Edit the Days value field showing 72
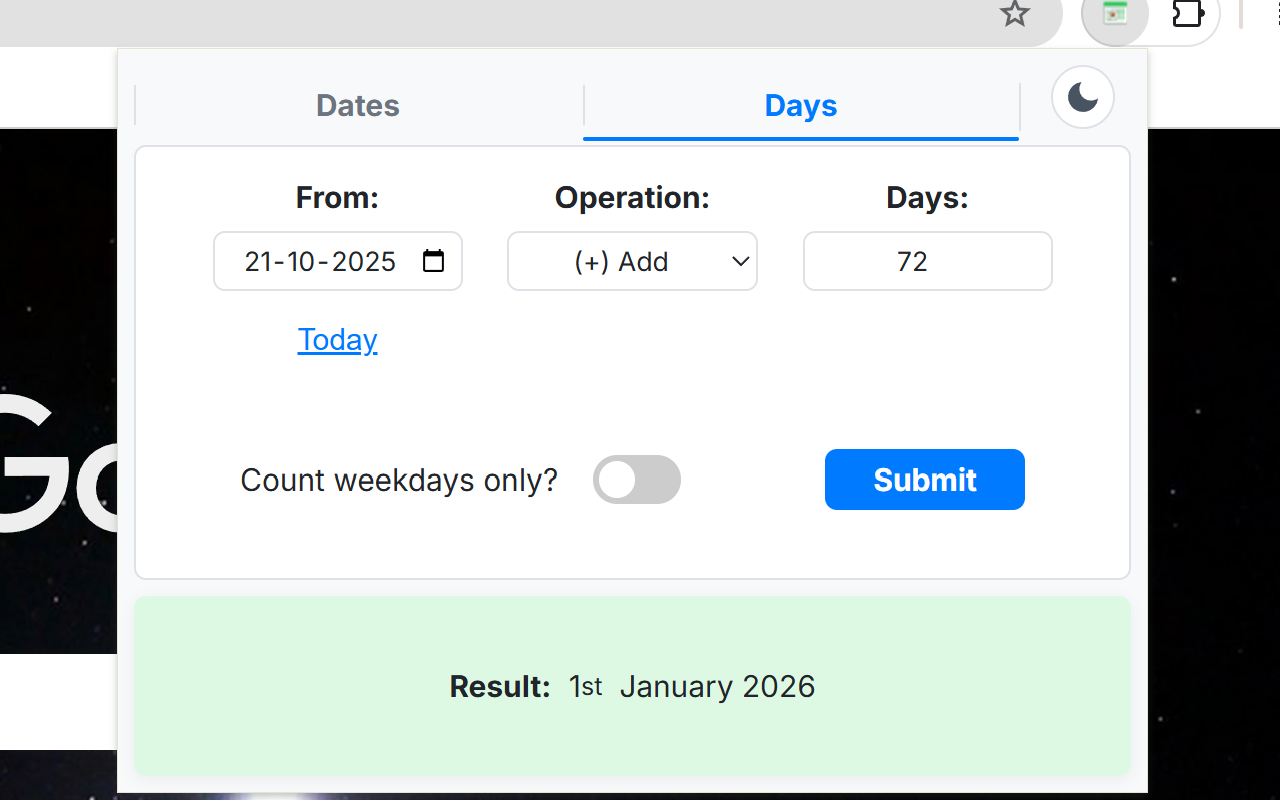1280x800 pixels. point(926,261)
